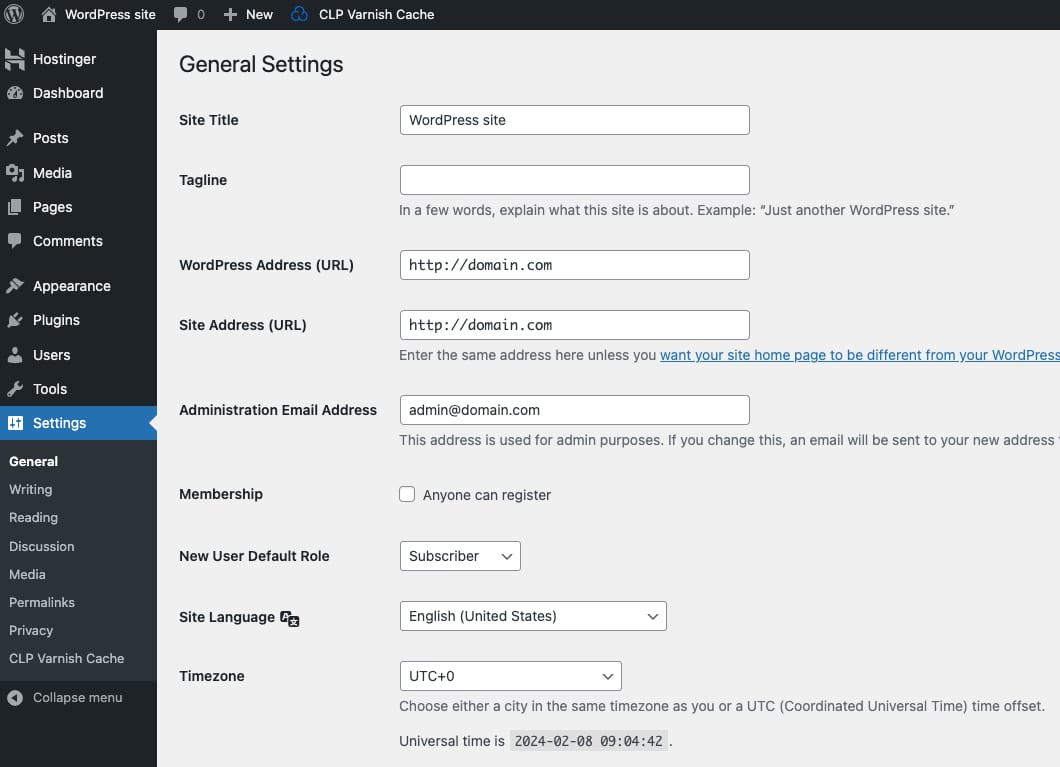1060x767 pixels.
Task: Open the Hostinger panel icon
Action: point(16,59)
